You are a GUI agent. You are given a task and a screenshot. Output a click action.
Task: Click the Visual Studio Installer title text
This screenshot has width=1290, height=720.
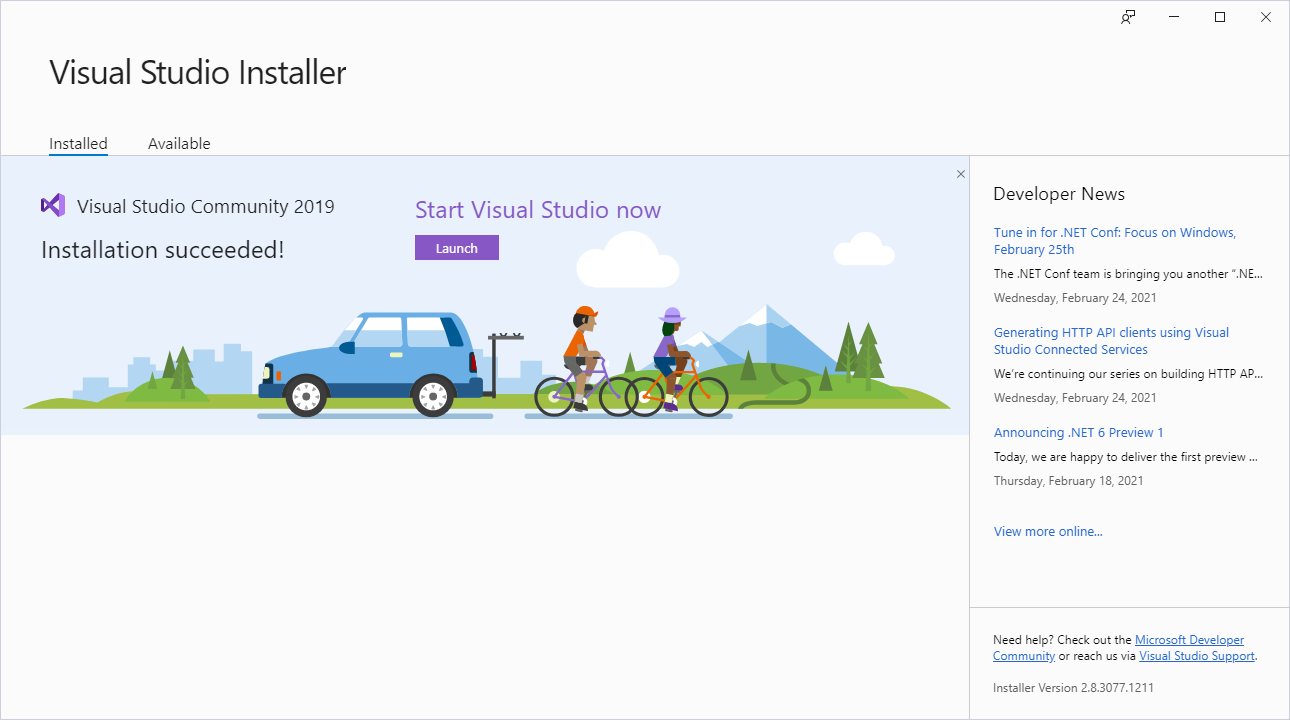(x=198, y=73)
